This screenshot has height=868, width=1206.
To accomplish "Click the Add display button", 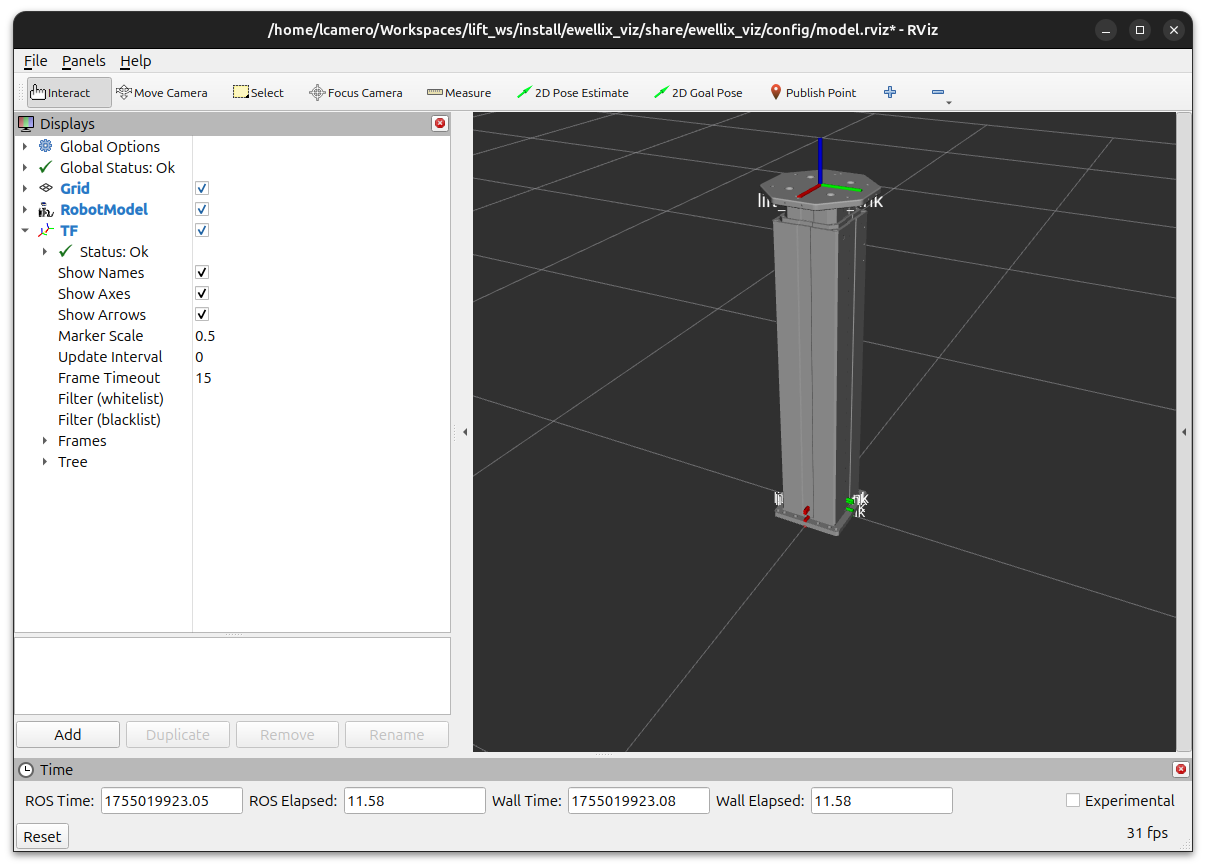I will point(68,734).
